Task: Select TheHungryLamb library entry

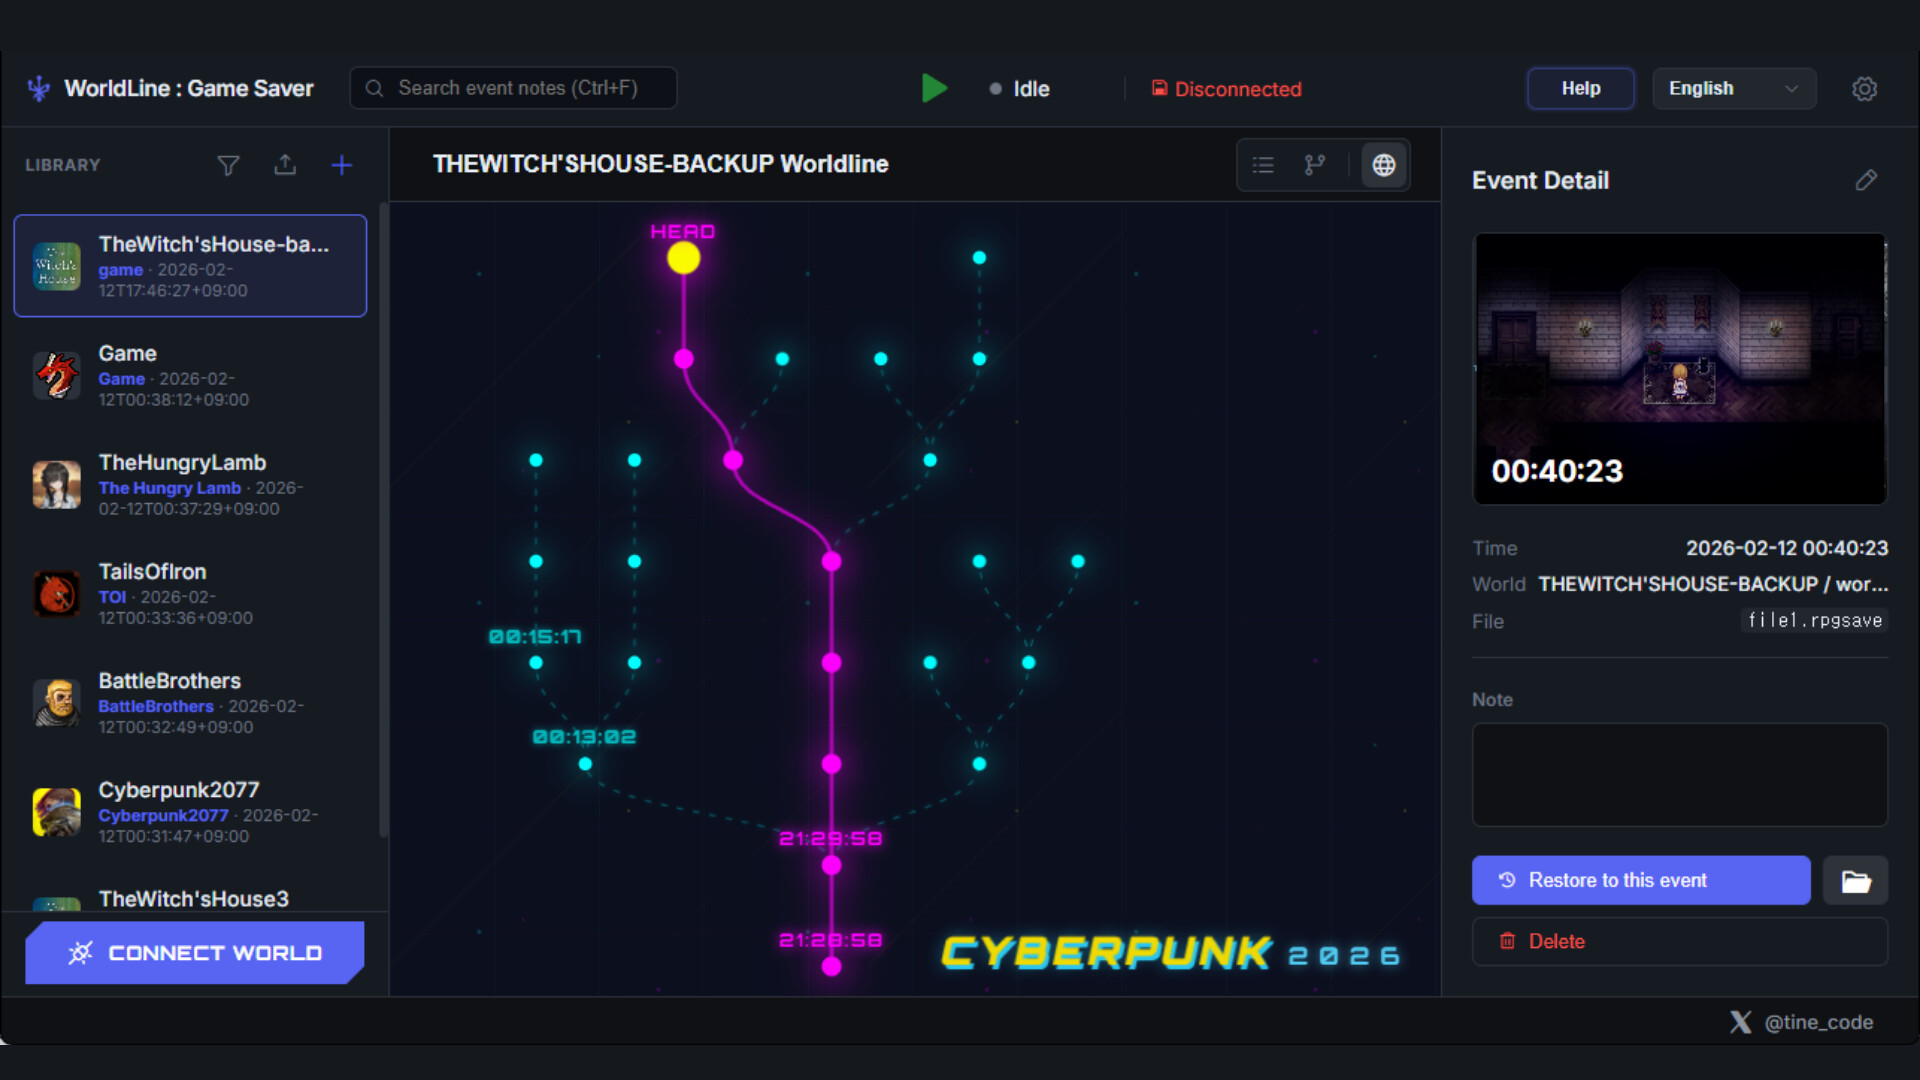Action: 190,484
